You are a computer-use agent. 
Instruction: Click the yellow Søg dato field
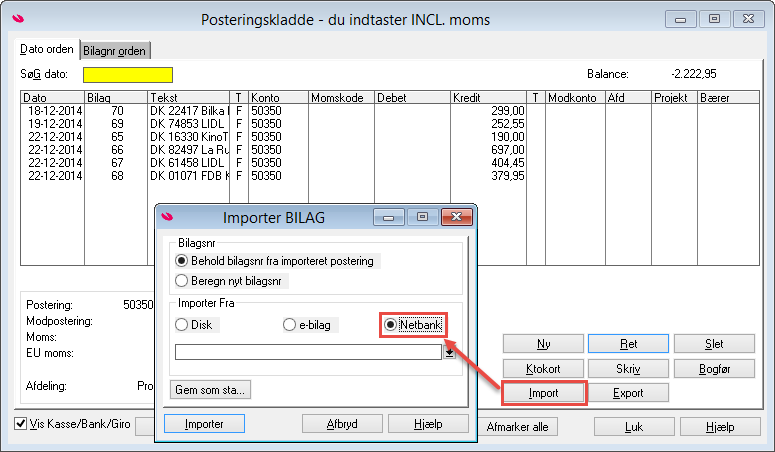point(128,75)
